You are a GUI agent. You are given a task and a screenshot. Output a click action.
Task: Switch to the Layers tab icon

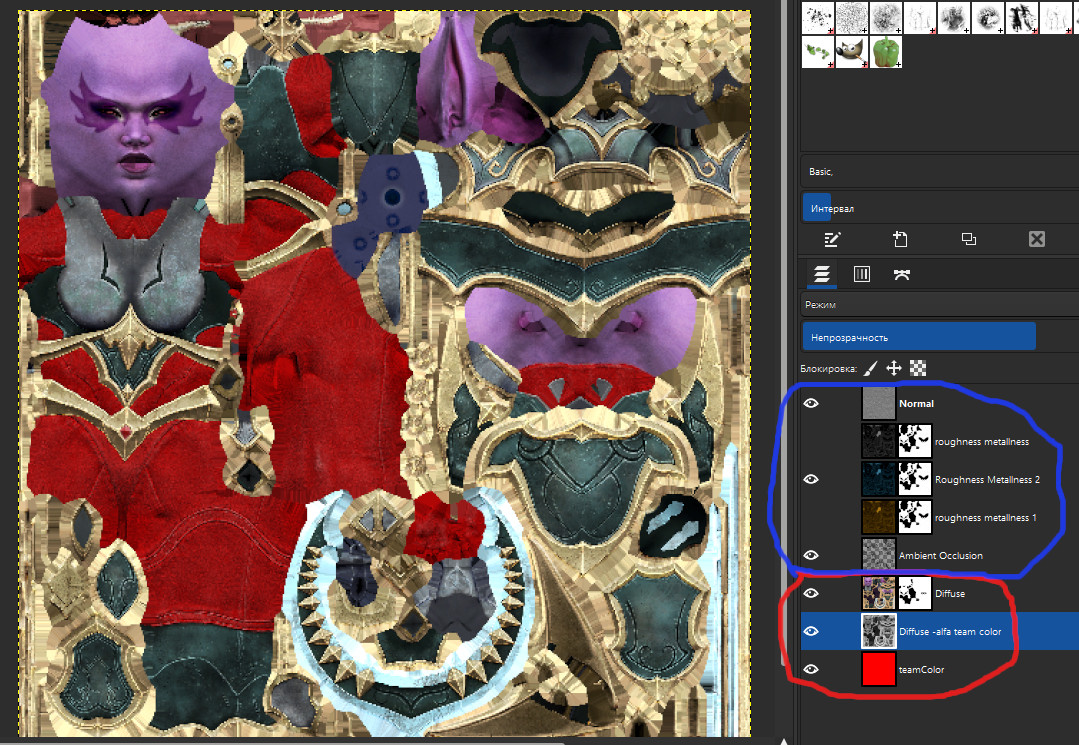click(821, 274)
